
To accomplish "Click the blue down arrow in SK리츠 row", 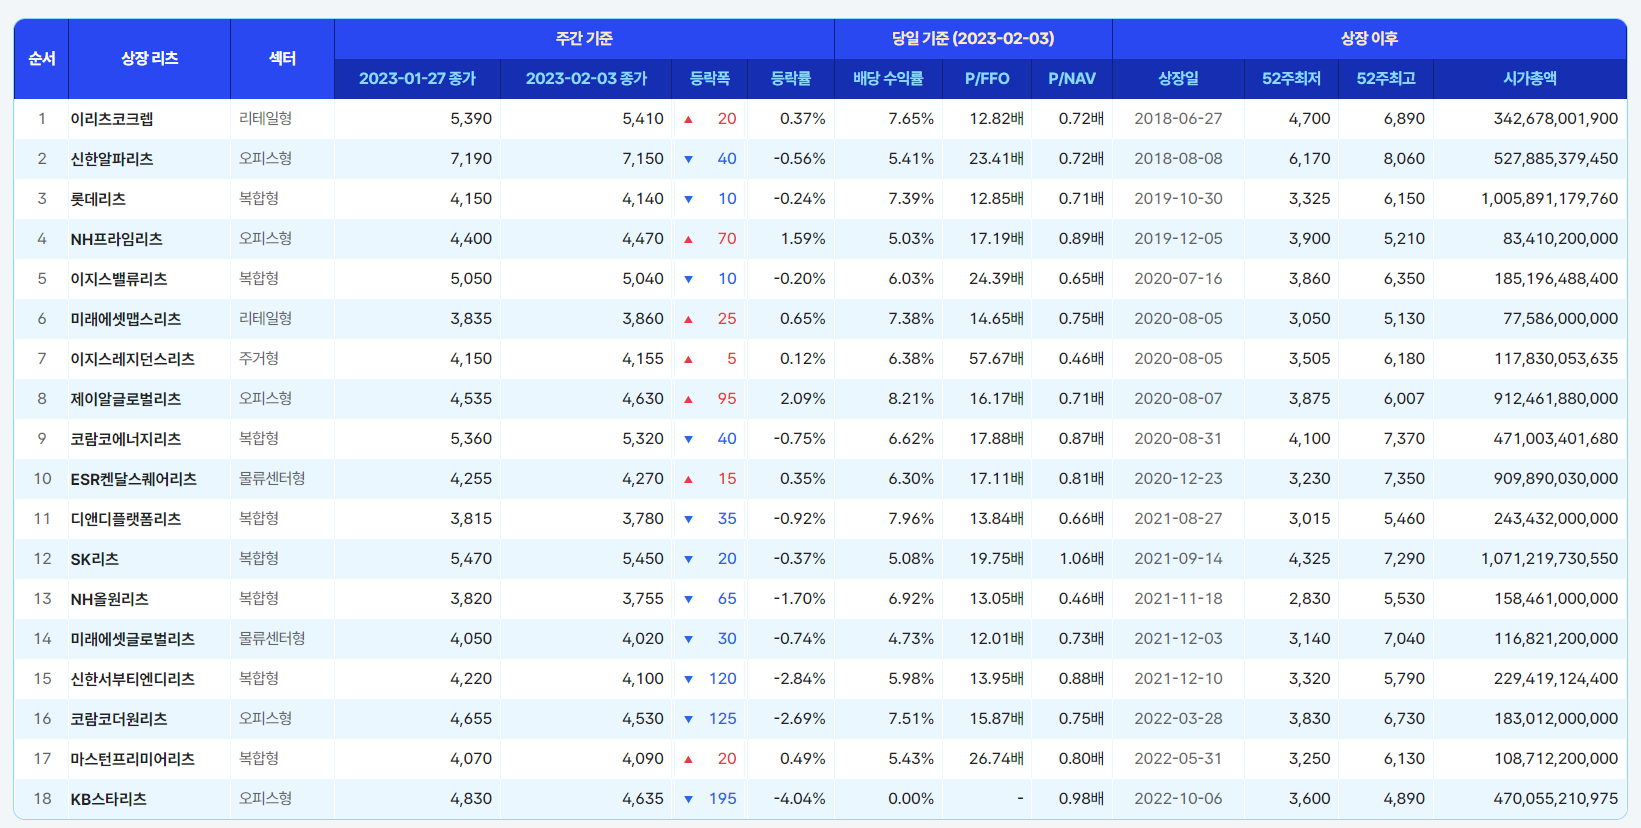I will (x=688, y=559).
